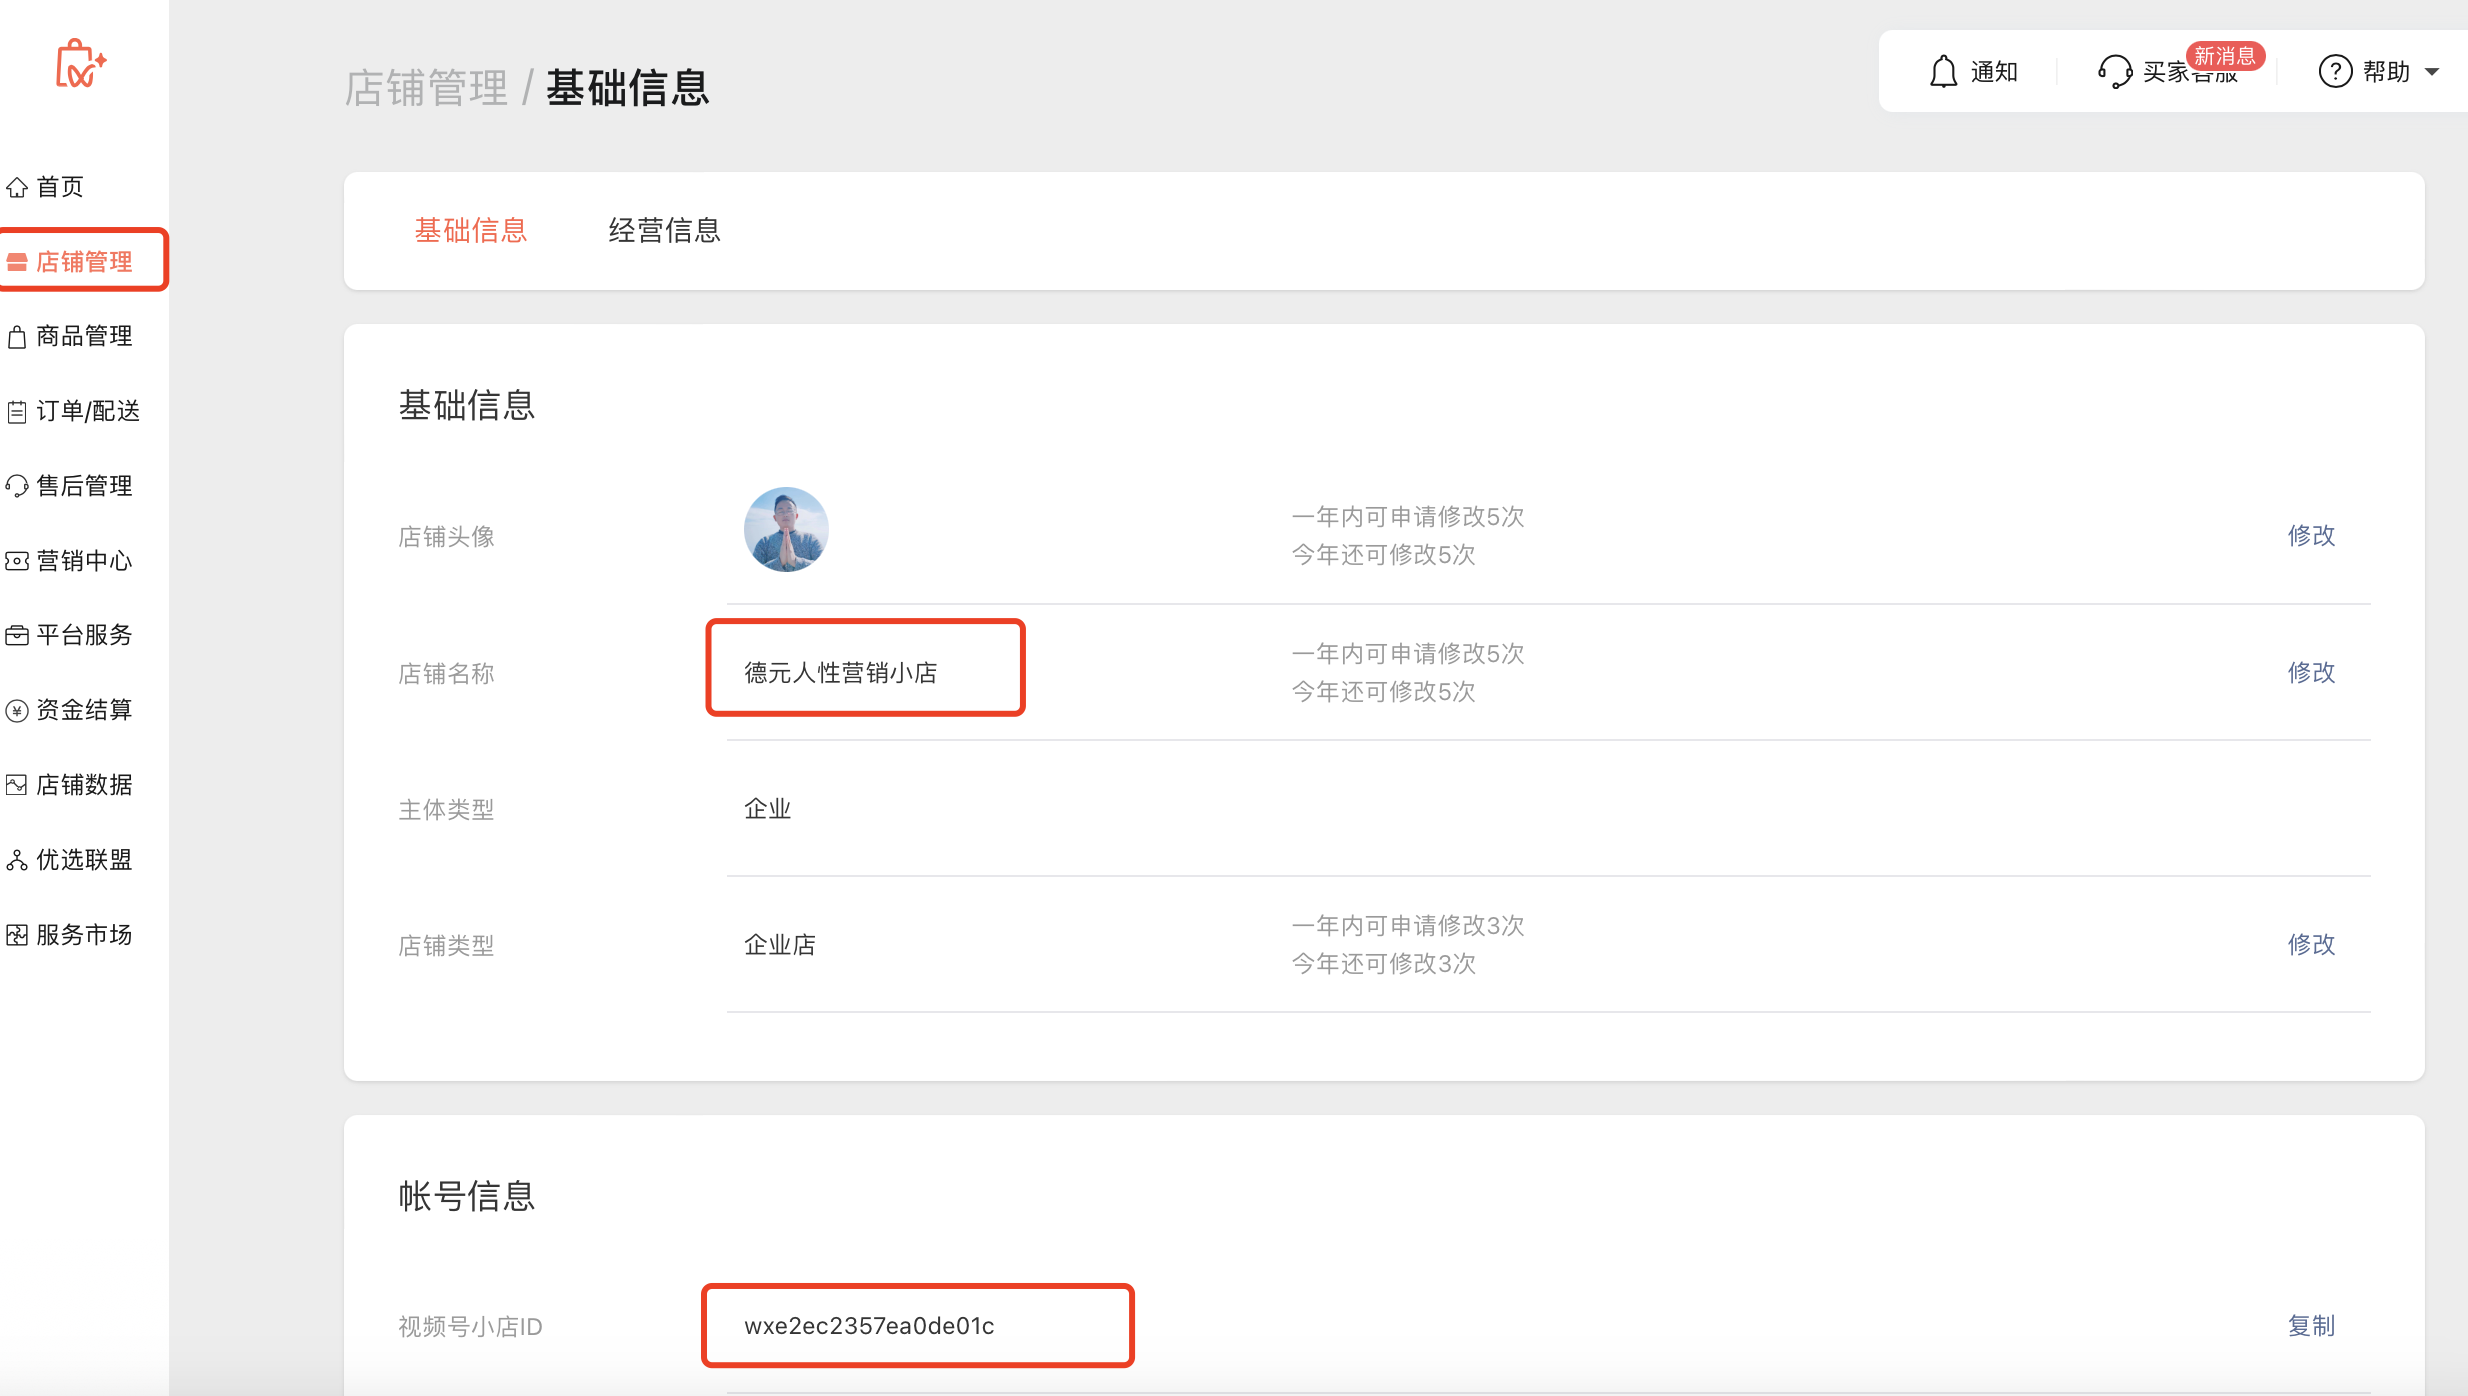
Task: Click the 优选联盟 network icon
Action: tap(17, 860)
